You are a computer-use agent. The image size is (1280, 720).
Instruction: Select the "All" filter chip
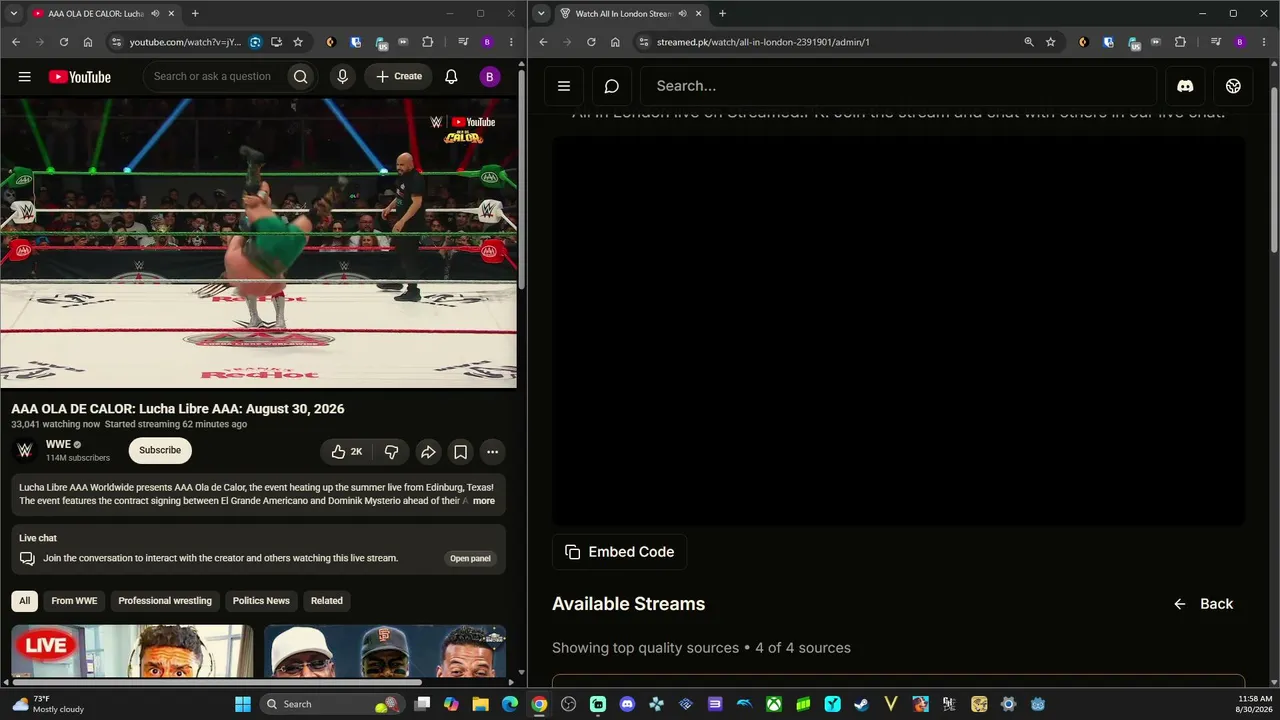[24, 601]
